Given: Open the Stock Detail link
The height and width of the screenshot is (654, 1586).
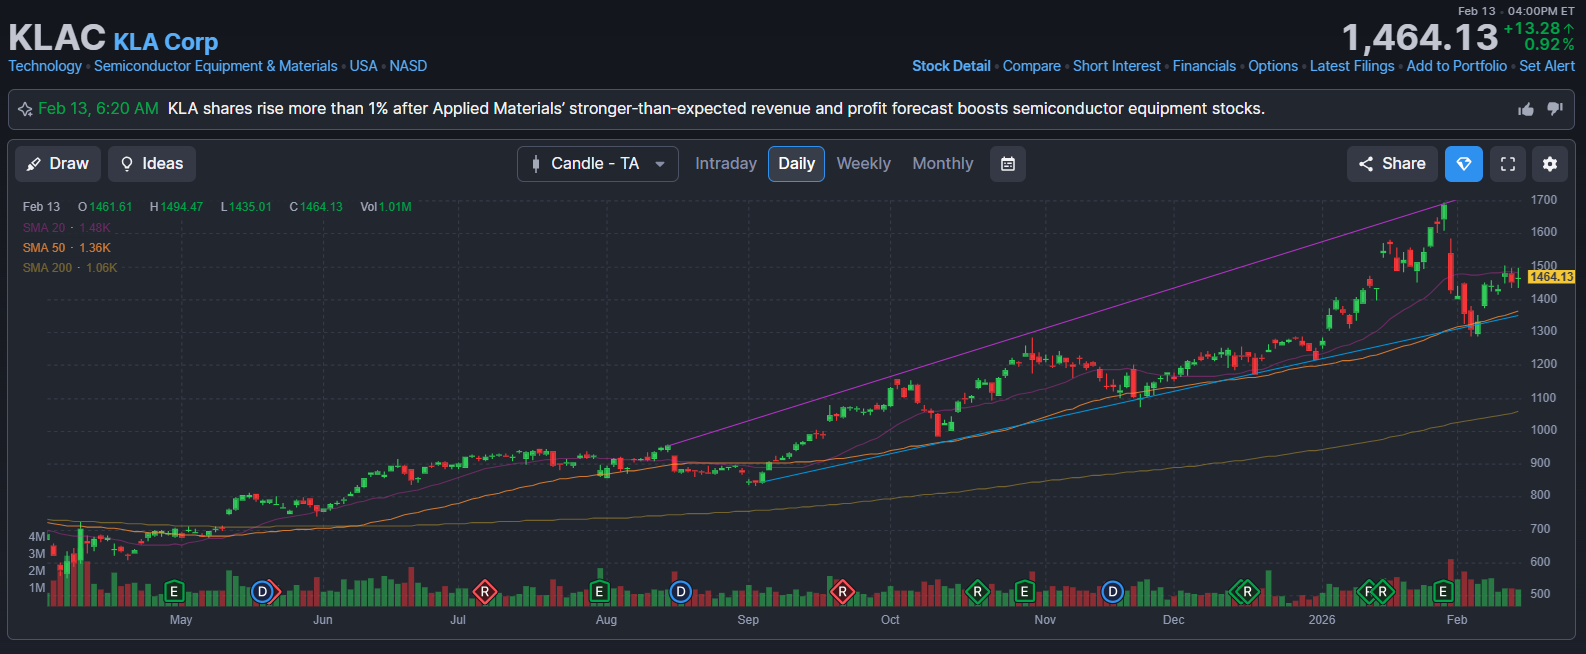Looking at the screenshot, I should pos(951,66).
